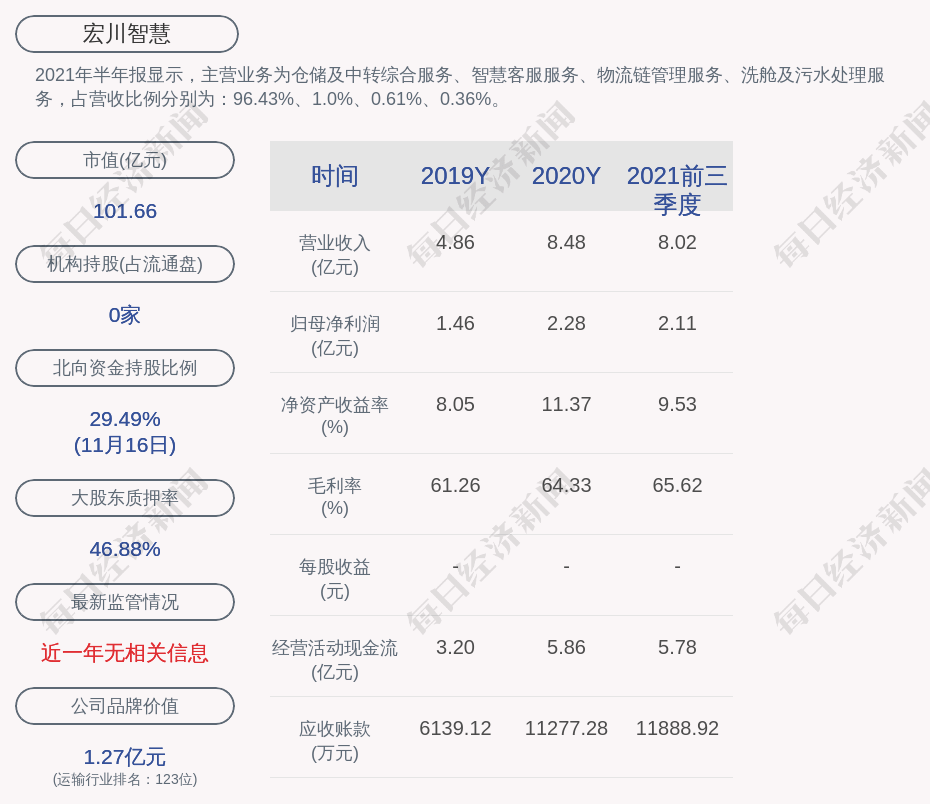Click the gross margin value 61.26
Viewport: 930px width, 804px height.
pos(455,485)
